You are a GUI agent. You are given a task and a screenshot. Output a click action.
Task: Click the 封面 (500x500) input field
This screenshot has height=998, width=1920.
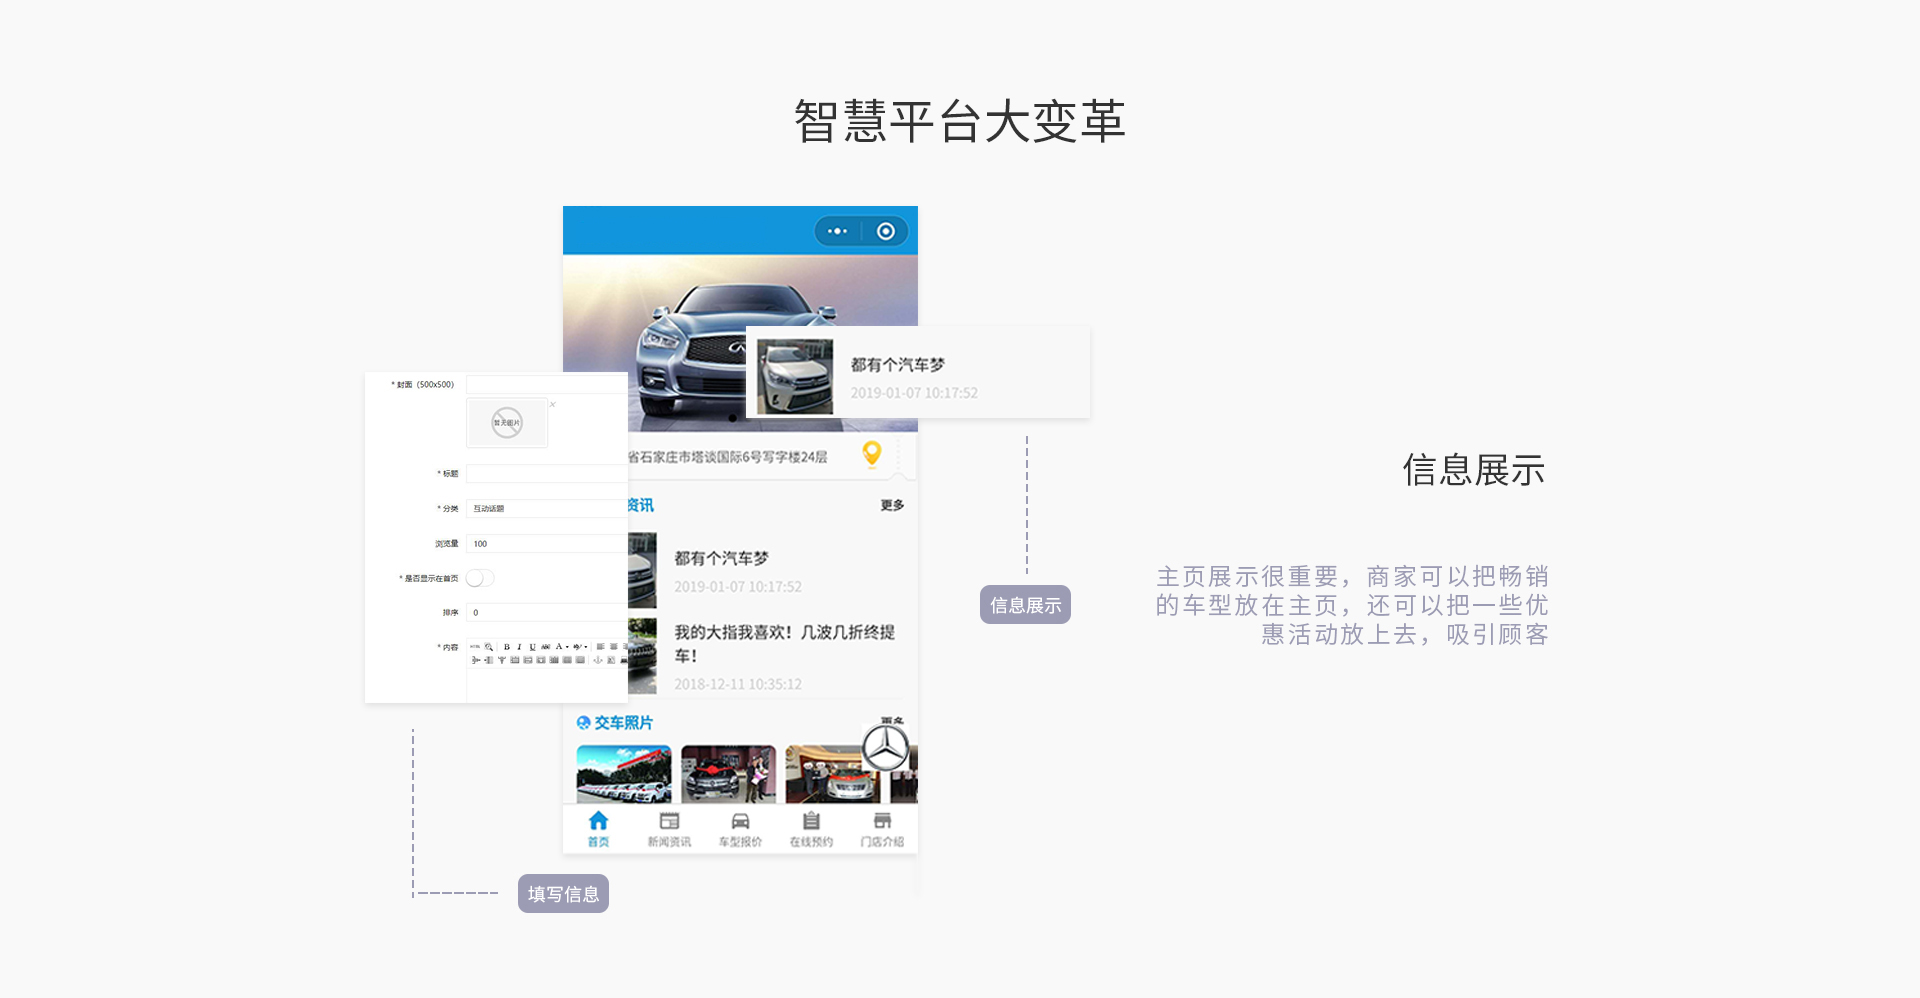click(547, 384)
